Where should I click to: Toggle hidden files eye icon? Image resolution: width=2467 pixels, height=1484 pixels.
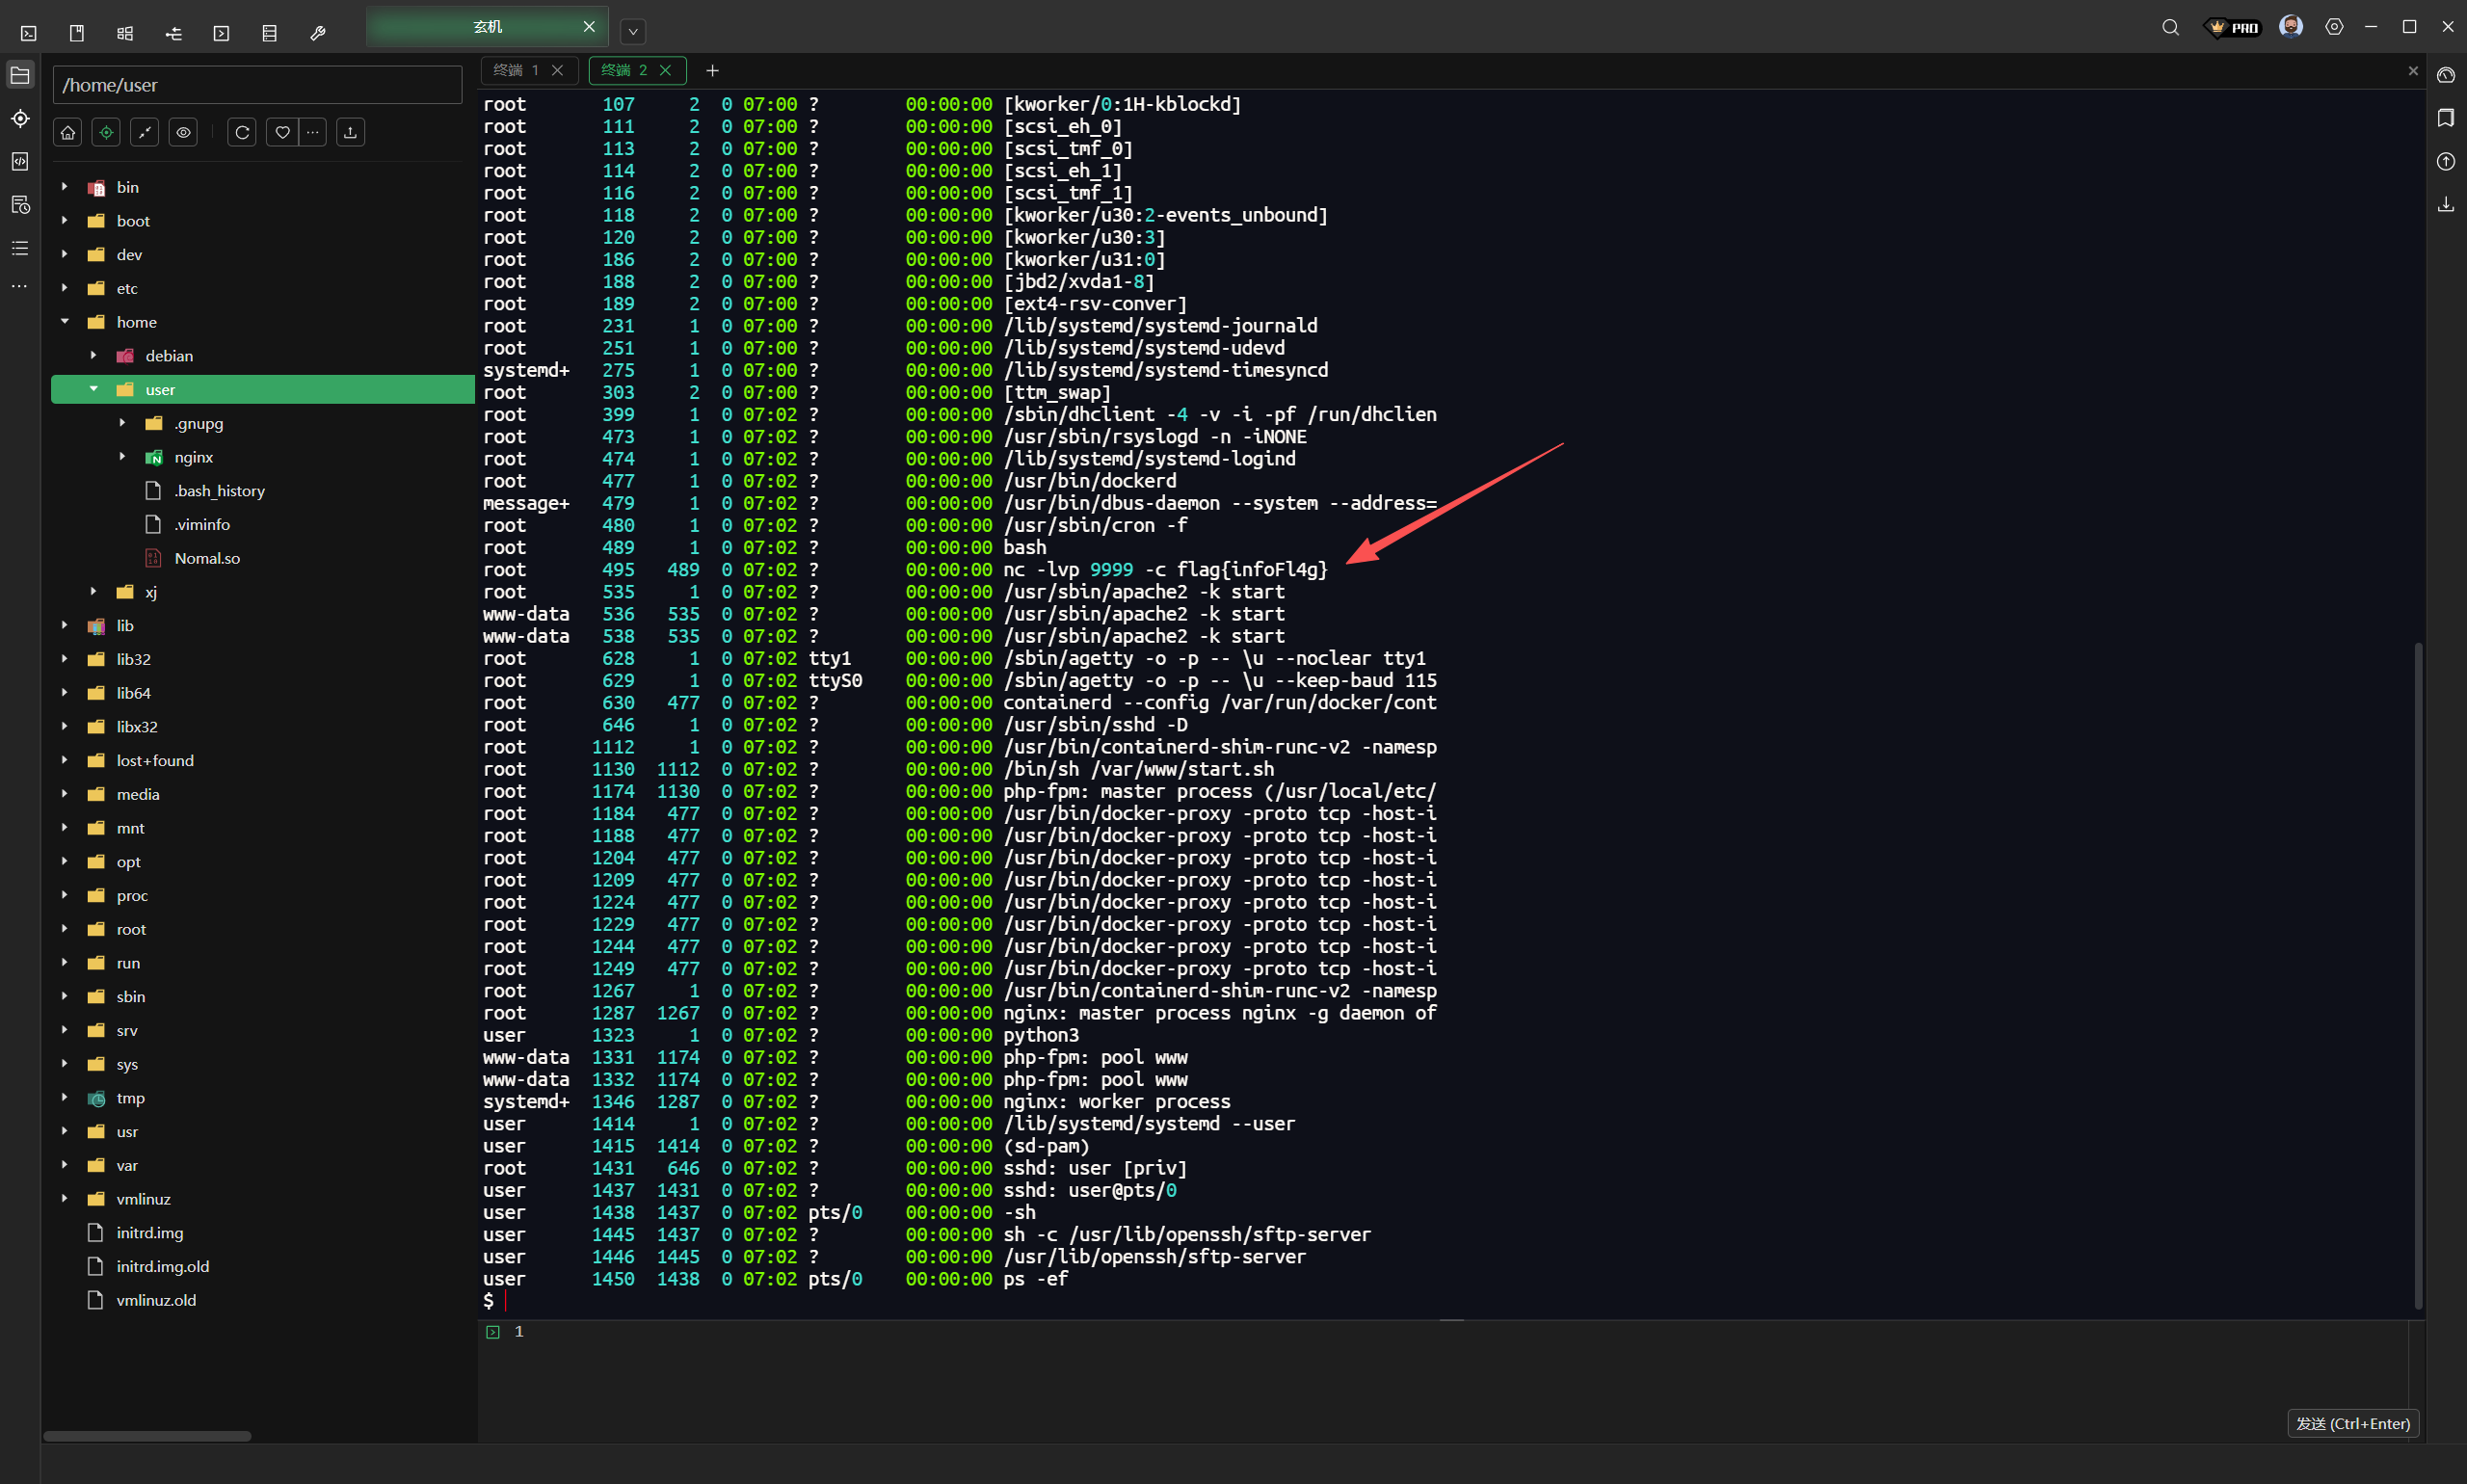pyautogui.click(x=183, y=132)
